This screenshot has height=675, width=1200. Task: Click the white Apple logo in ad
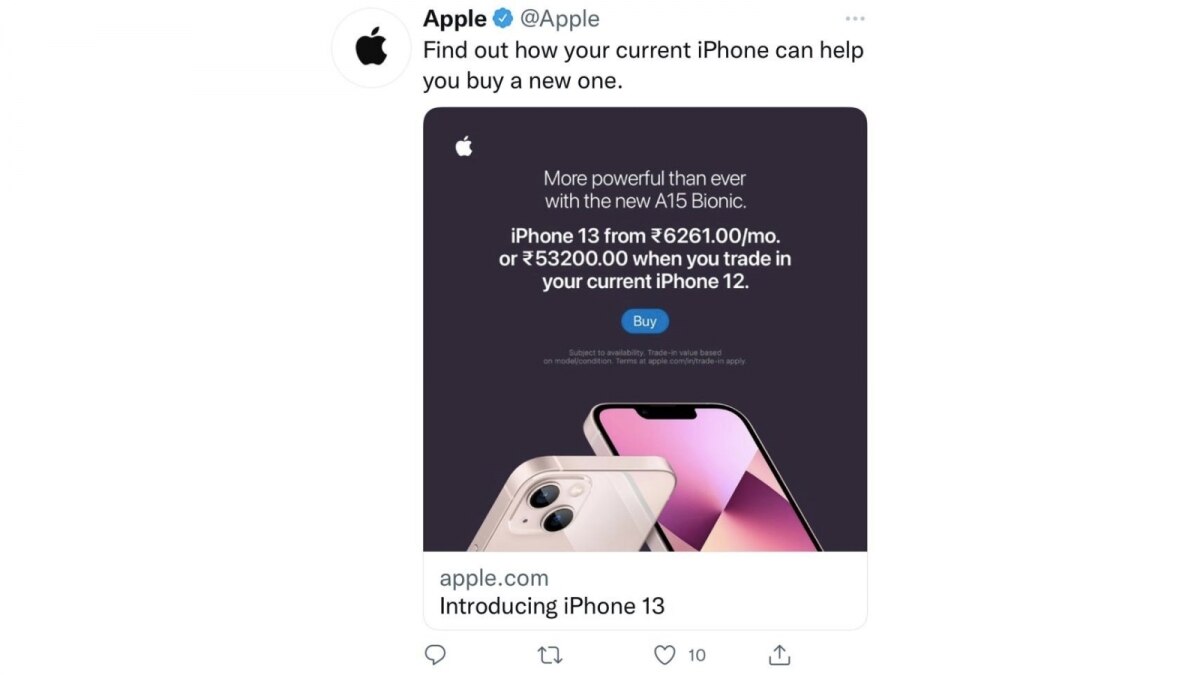pyautogui.click(x=463, y=147)
